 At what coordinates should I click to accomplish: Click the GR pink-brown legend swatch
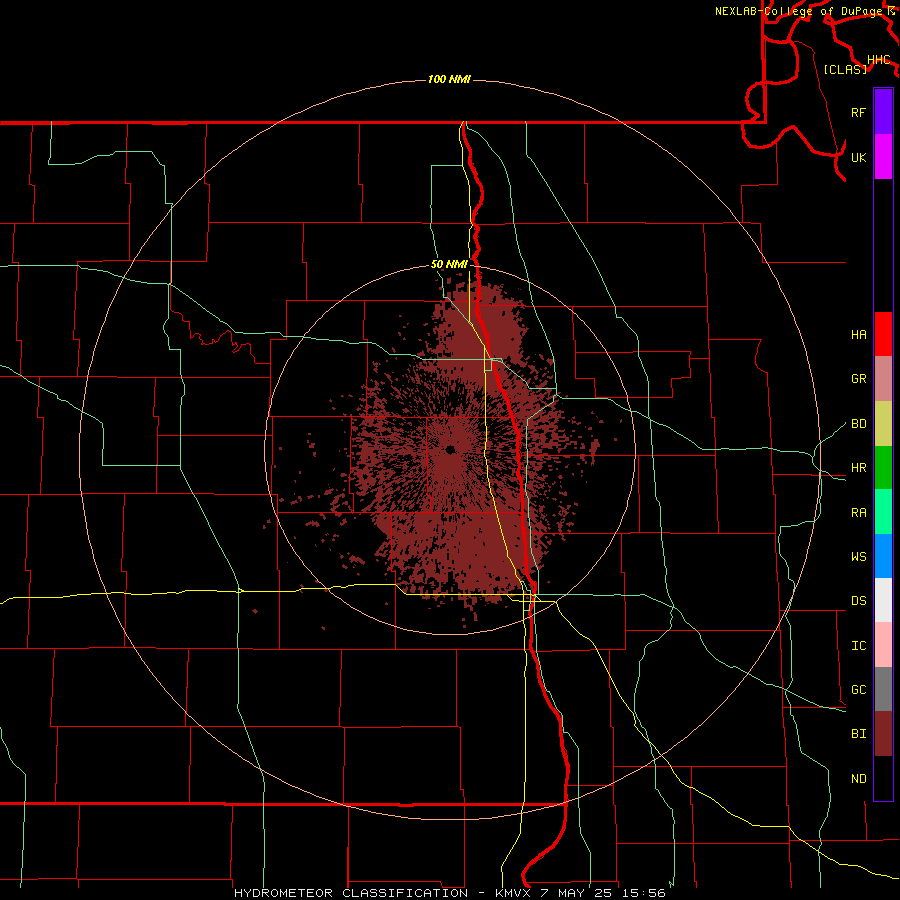[883, 379]
